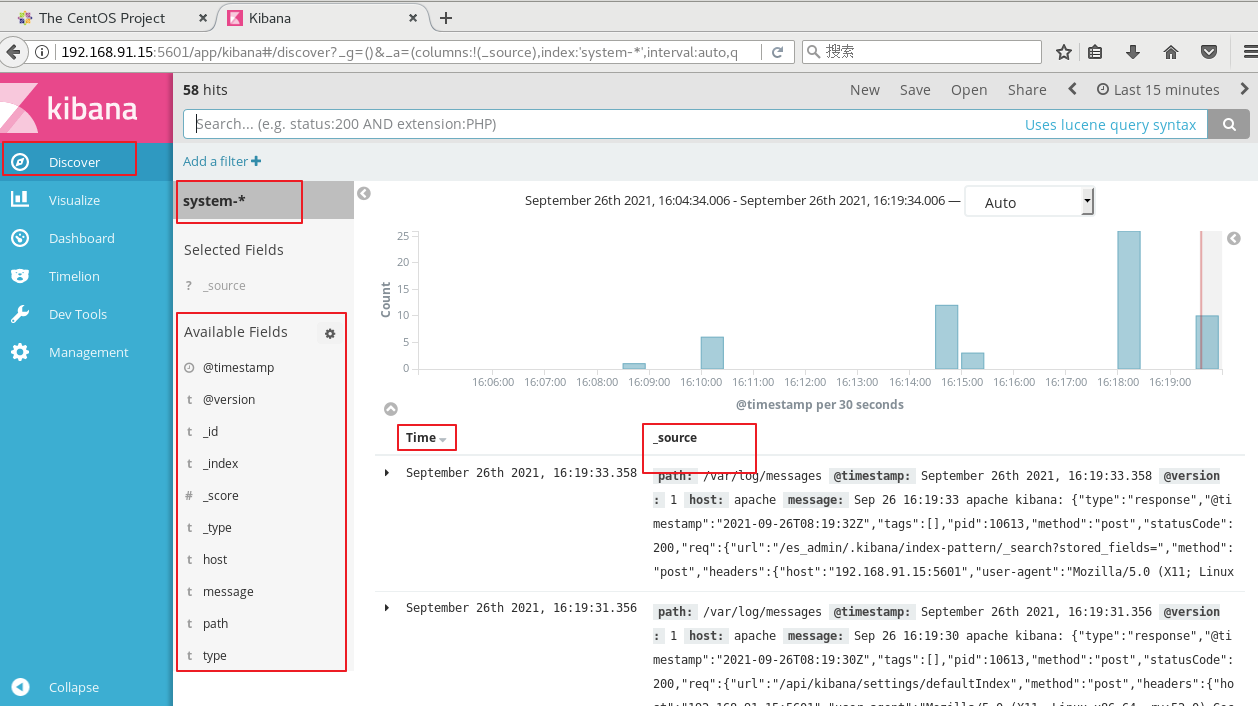Click the Dev Tools wrench icon
The image size is (1258, 706).
[x=20, y=314]
